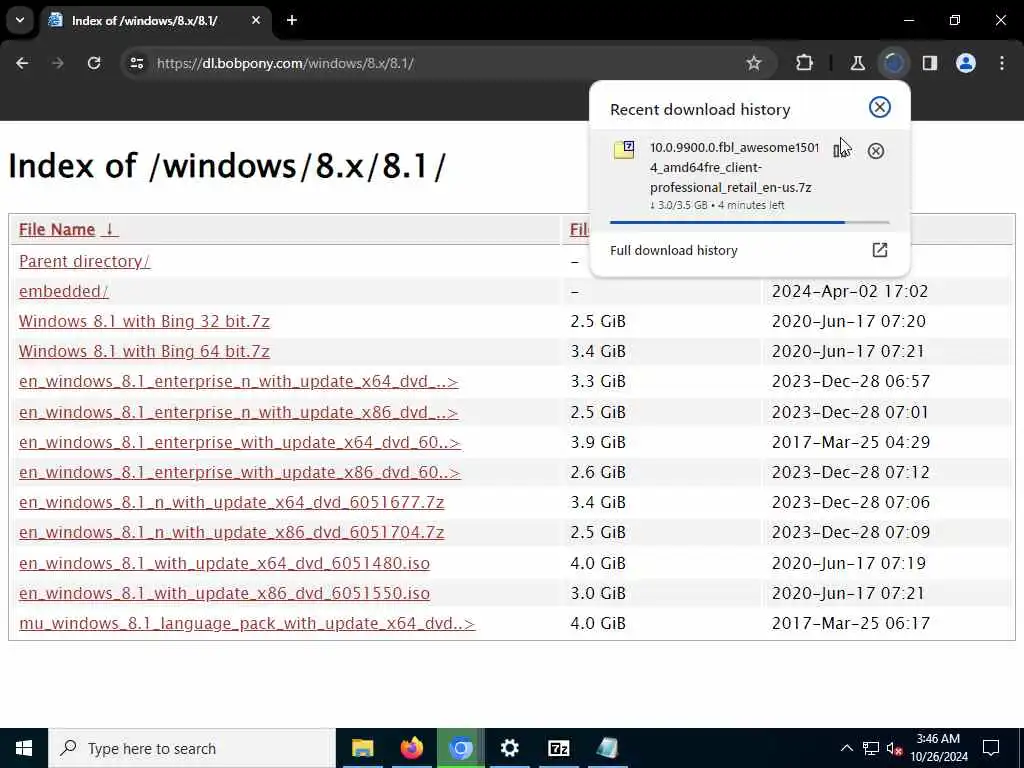Click the downloading 7z file icon
Screen dimensions: 1024x768
click(x=624, y=150)
